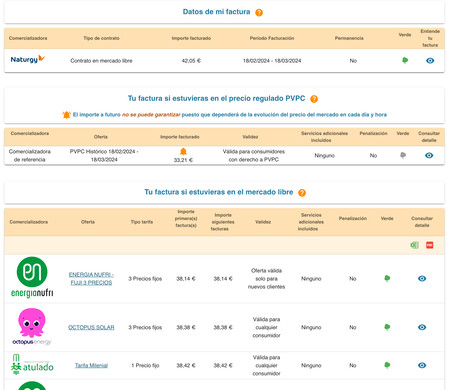The height and width of the screenshot is (390, 450).
Task: Click green leaf in Energia Nufri row
Action: 387,278
